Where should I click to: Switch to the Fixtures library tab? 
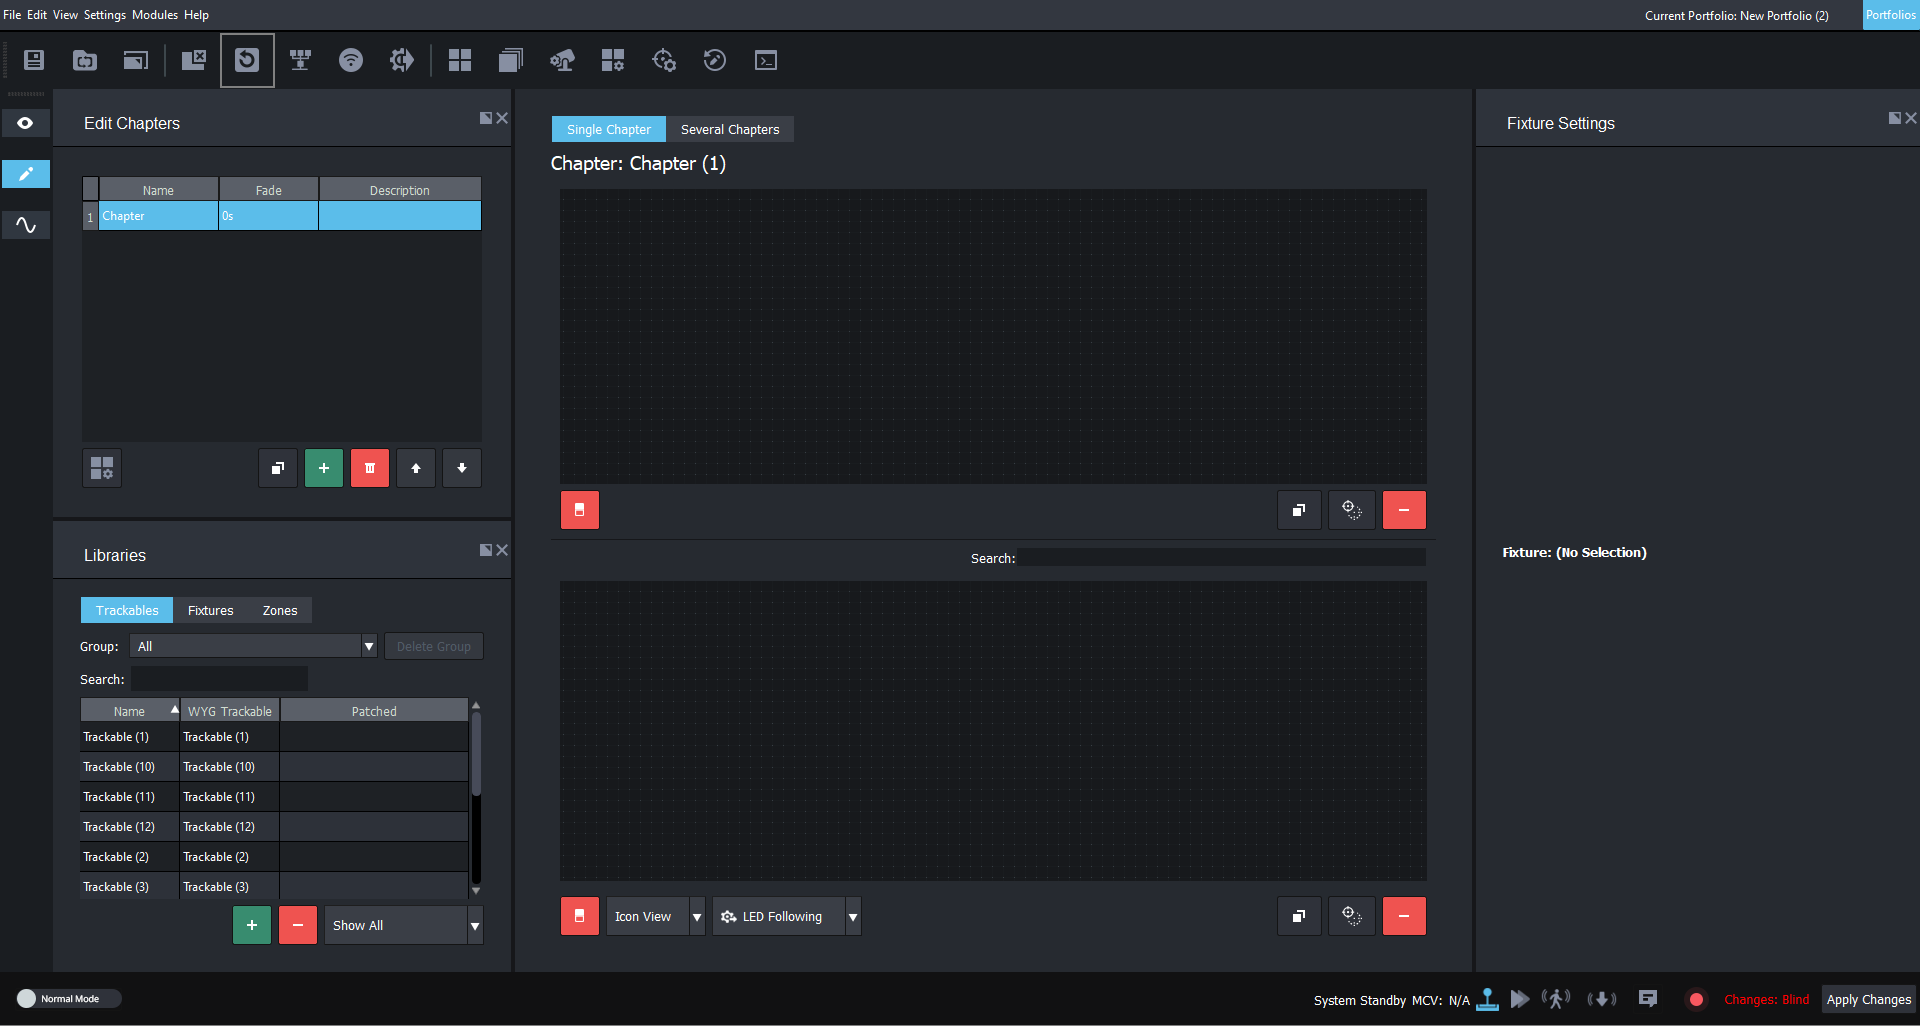point(210,610)
